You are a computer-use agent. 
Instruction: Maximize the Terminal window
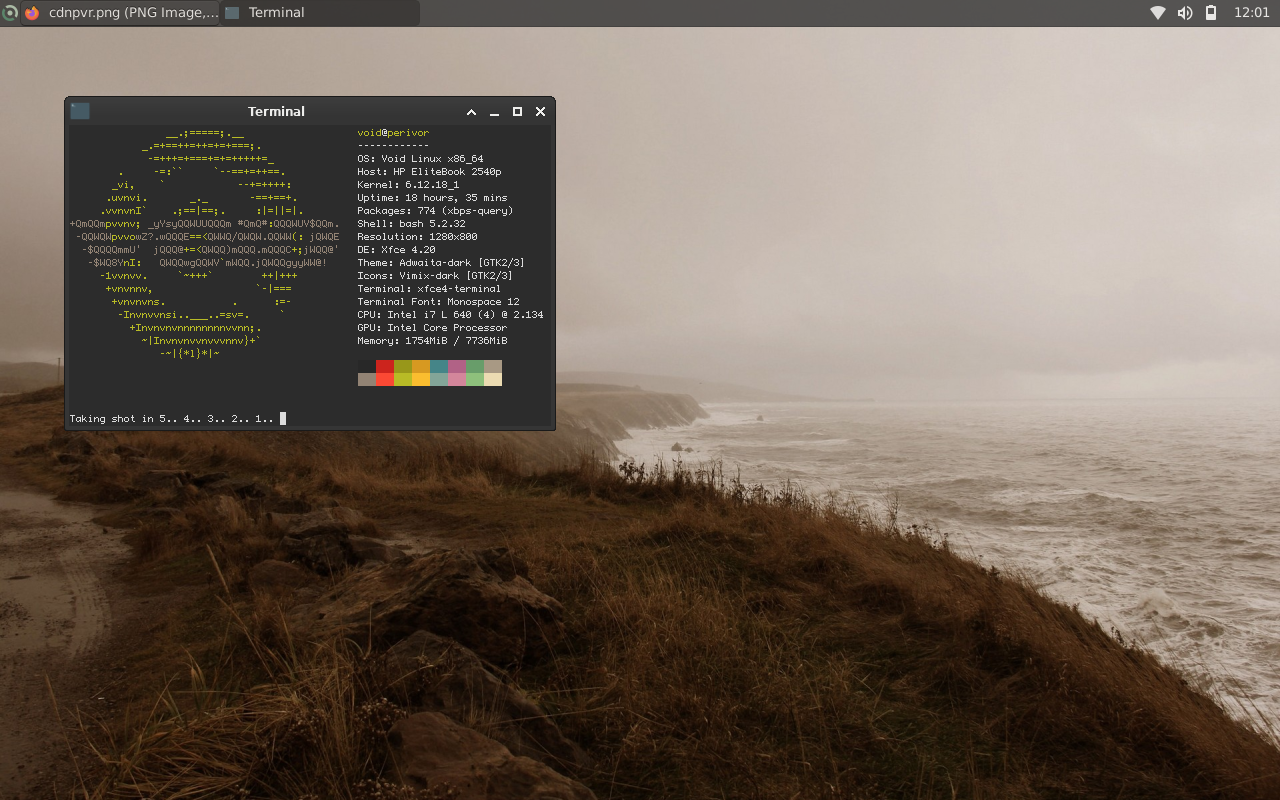tap(517, 112)
